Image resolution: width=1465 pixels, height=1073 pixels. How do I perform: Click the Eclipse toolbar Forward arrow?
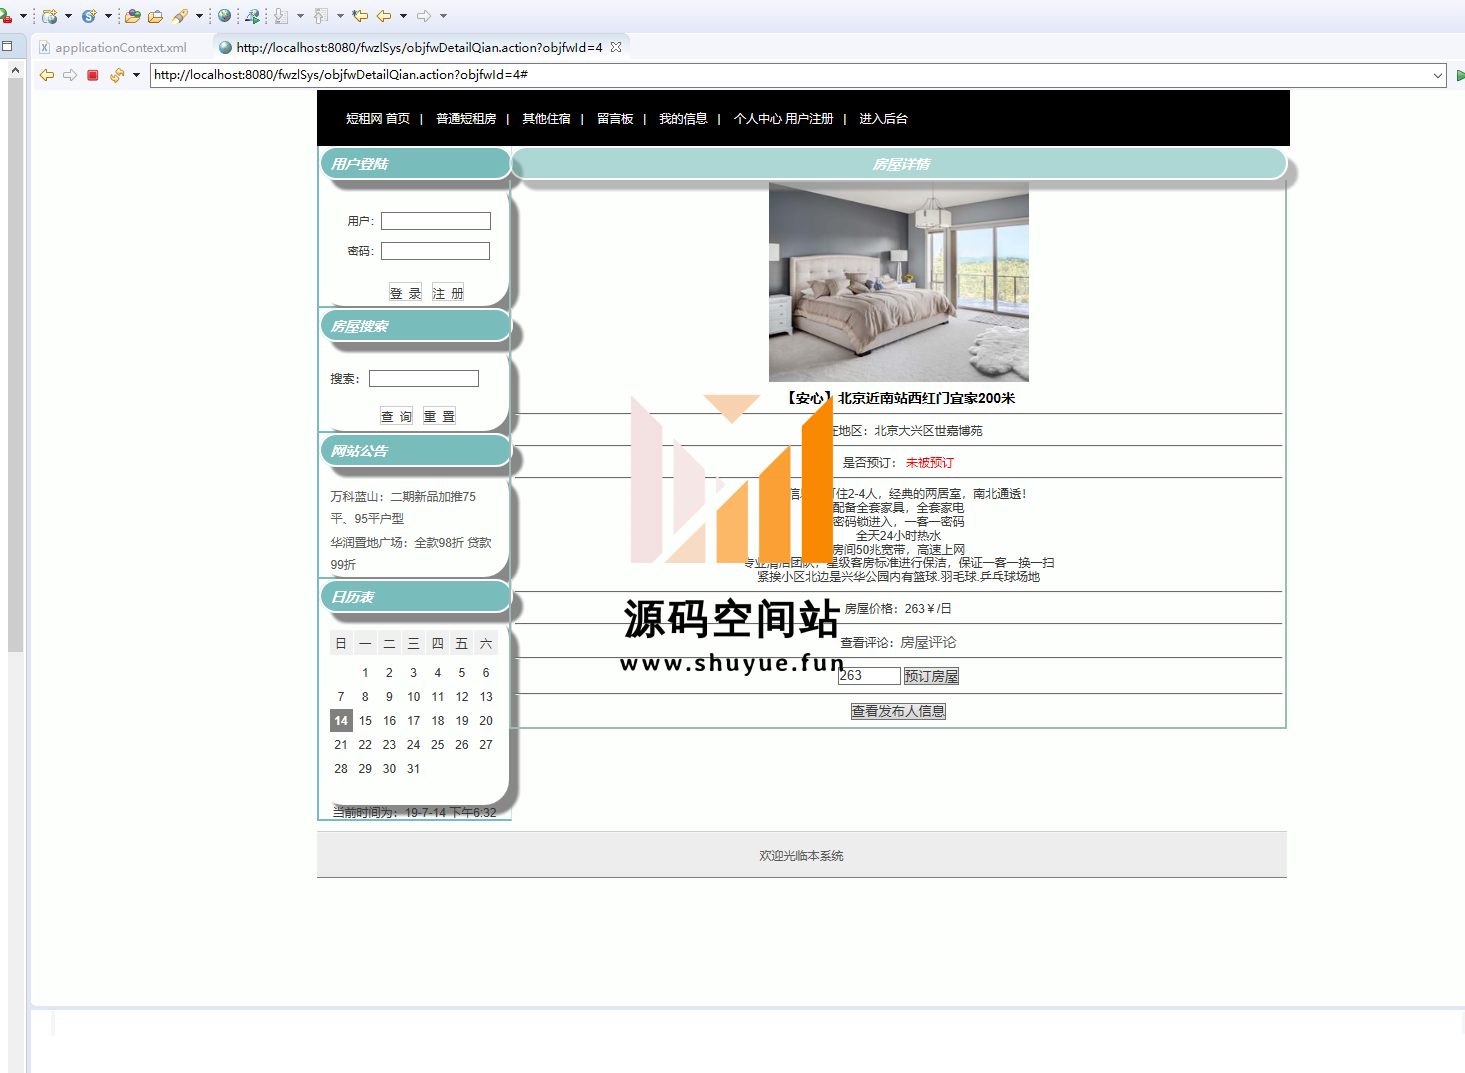pos(424,16)
